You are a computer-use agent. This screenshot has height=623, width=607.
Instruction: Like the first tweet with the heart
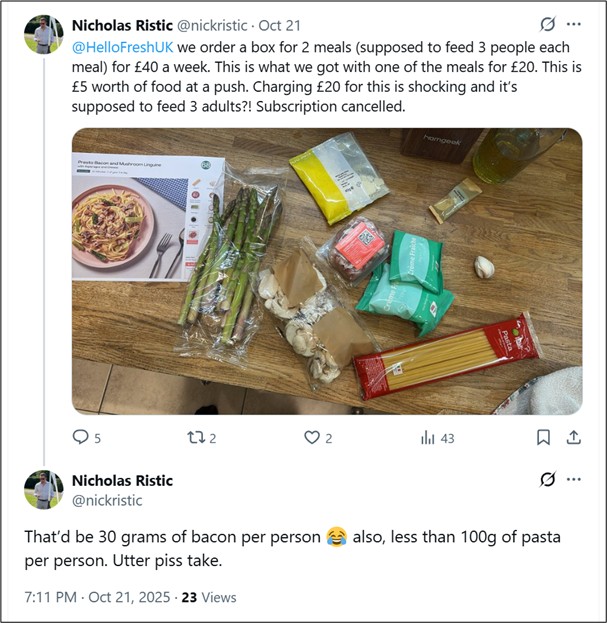[x=311, y=437]
